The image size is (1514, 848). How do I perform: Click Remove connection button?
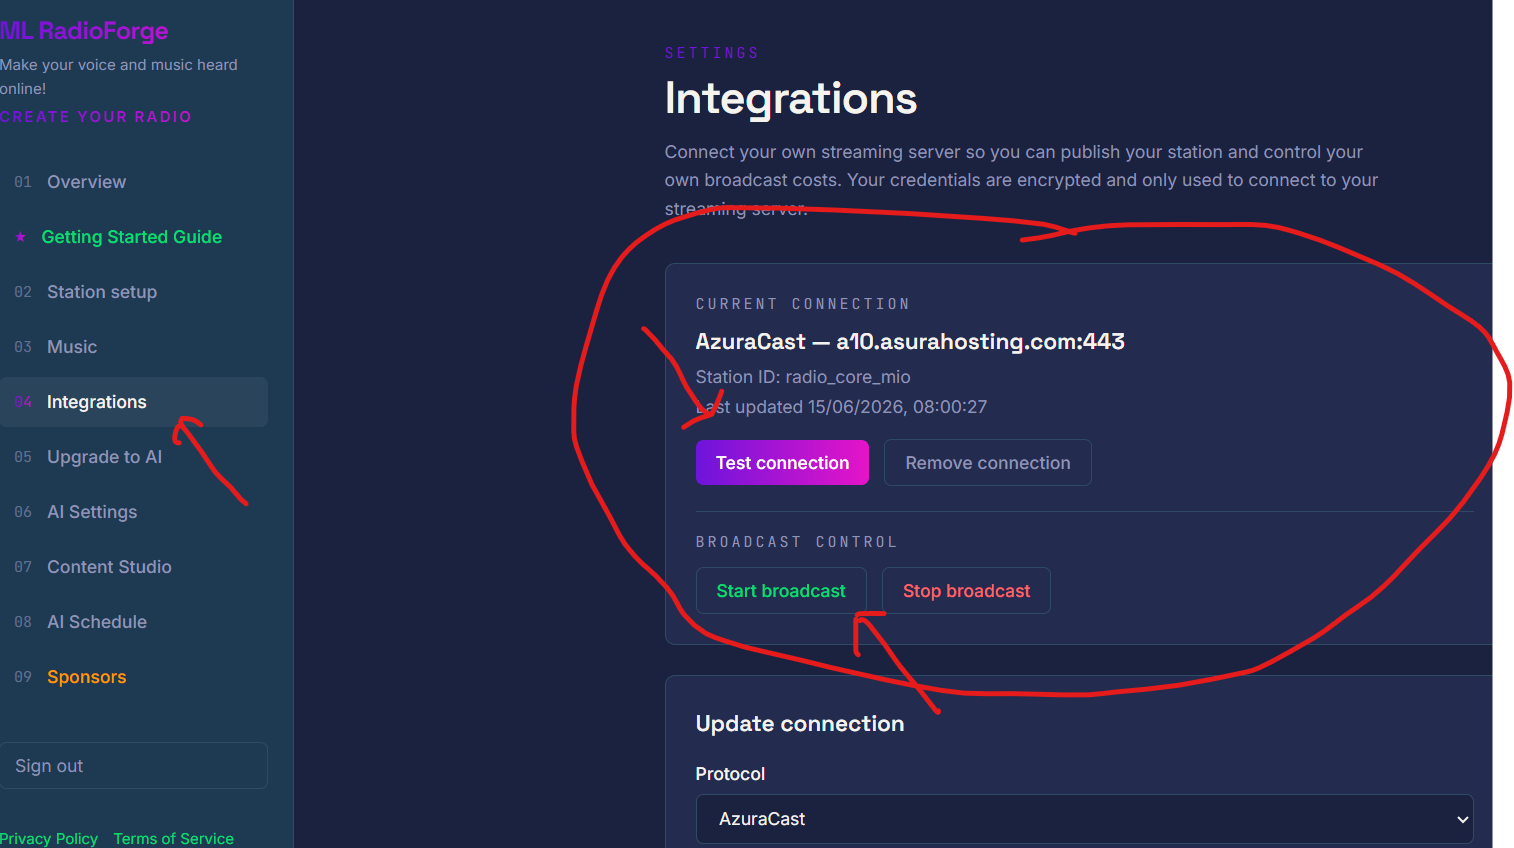point(988,463)
